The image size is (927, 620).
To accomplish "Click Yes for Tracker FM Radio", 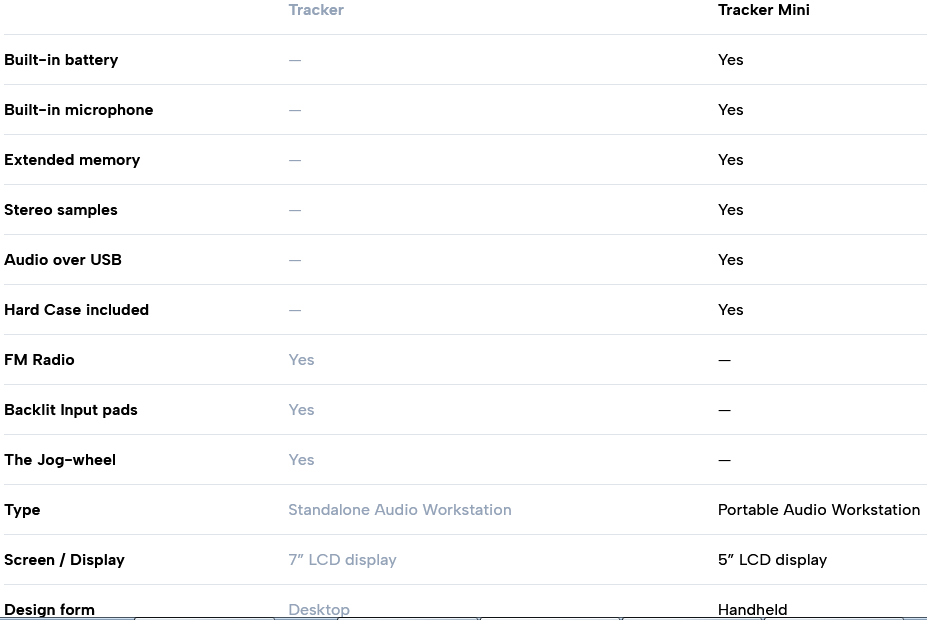I will 301,360.
